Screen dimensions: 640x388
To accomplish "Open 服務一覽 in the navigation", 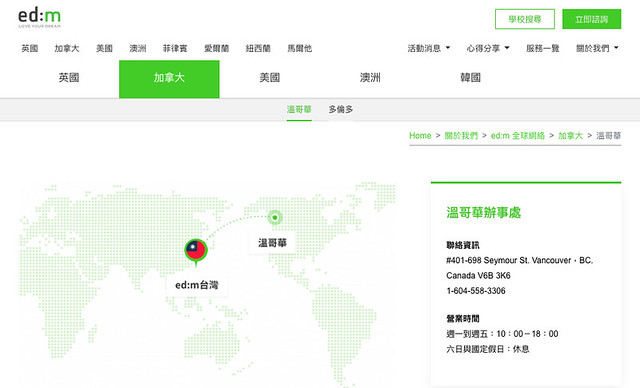I will point(542,49).
